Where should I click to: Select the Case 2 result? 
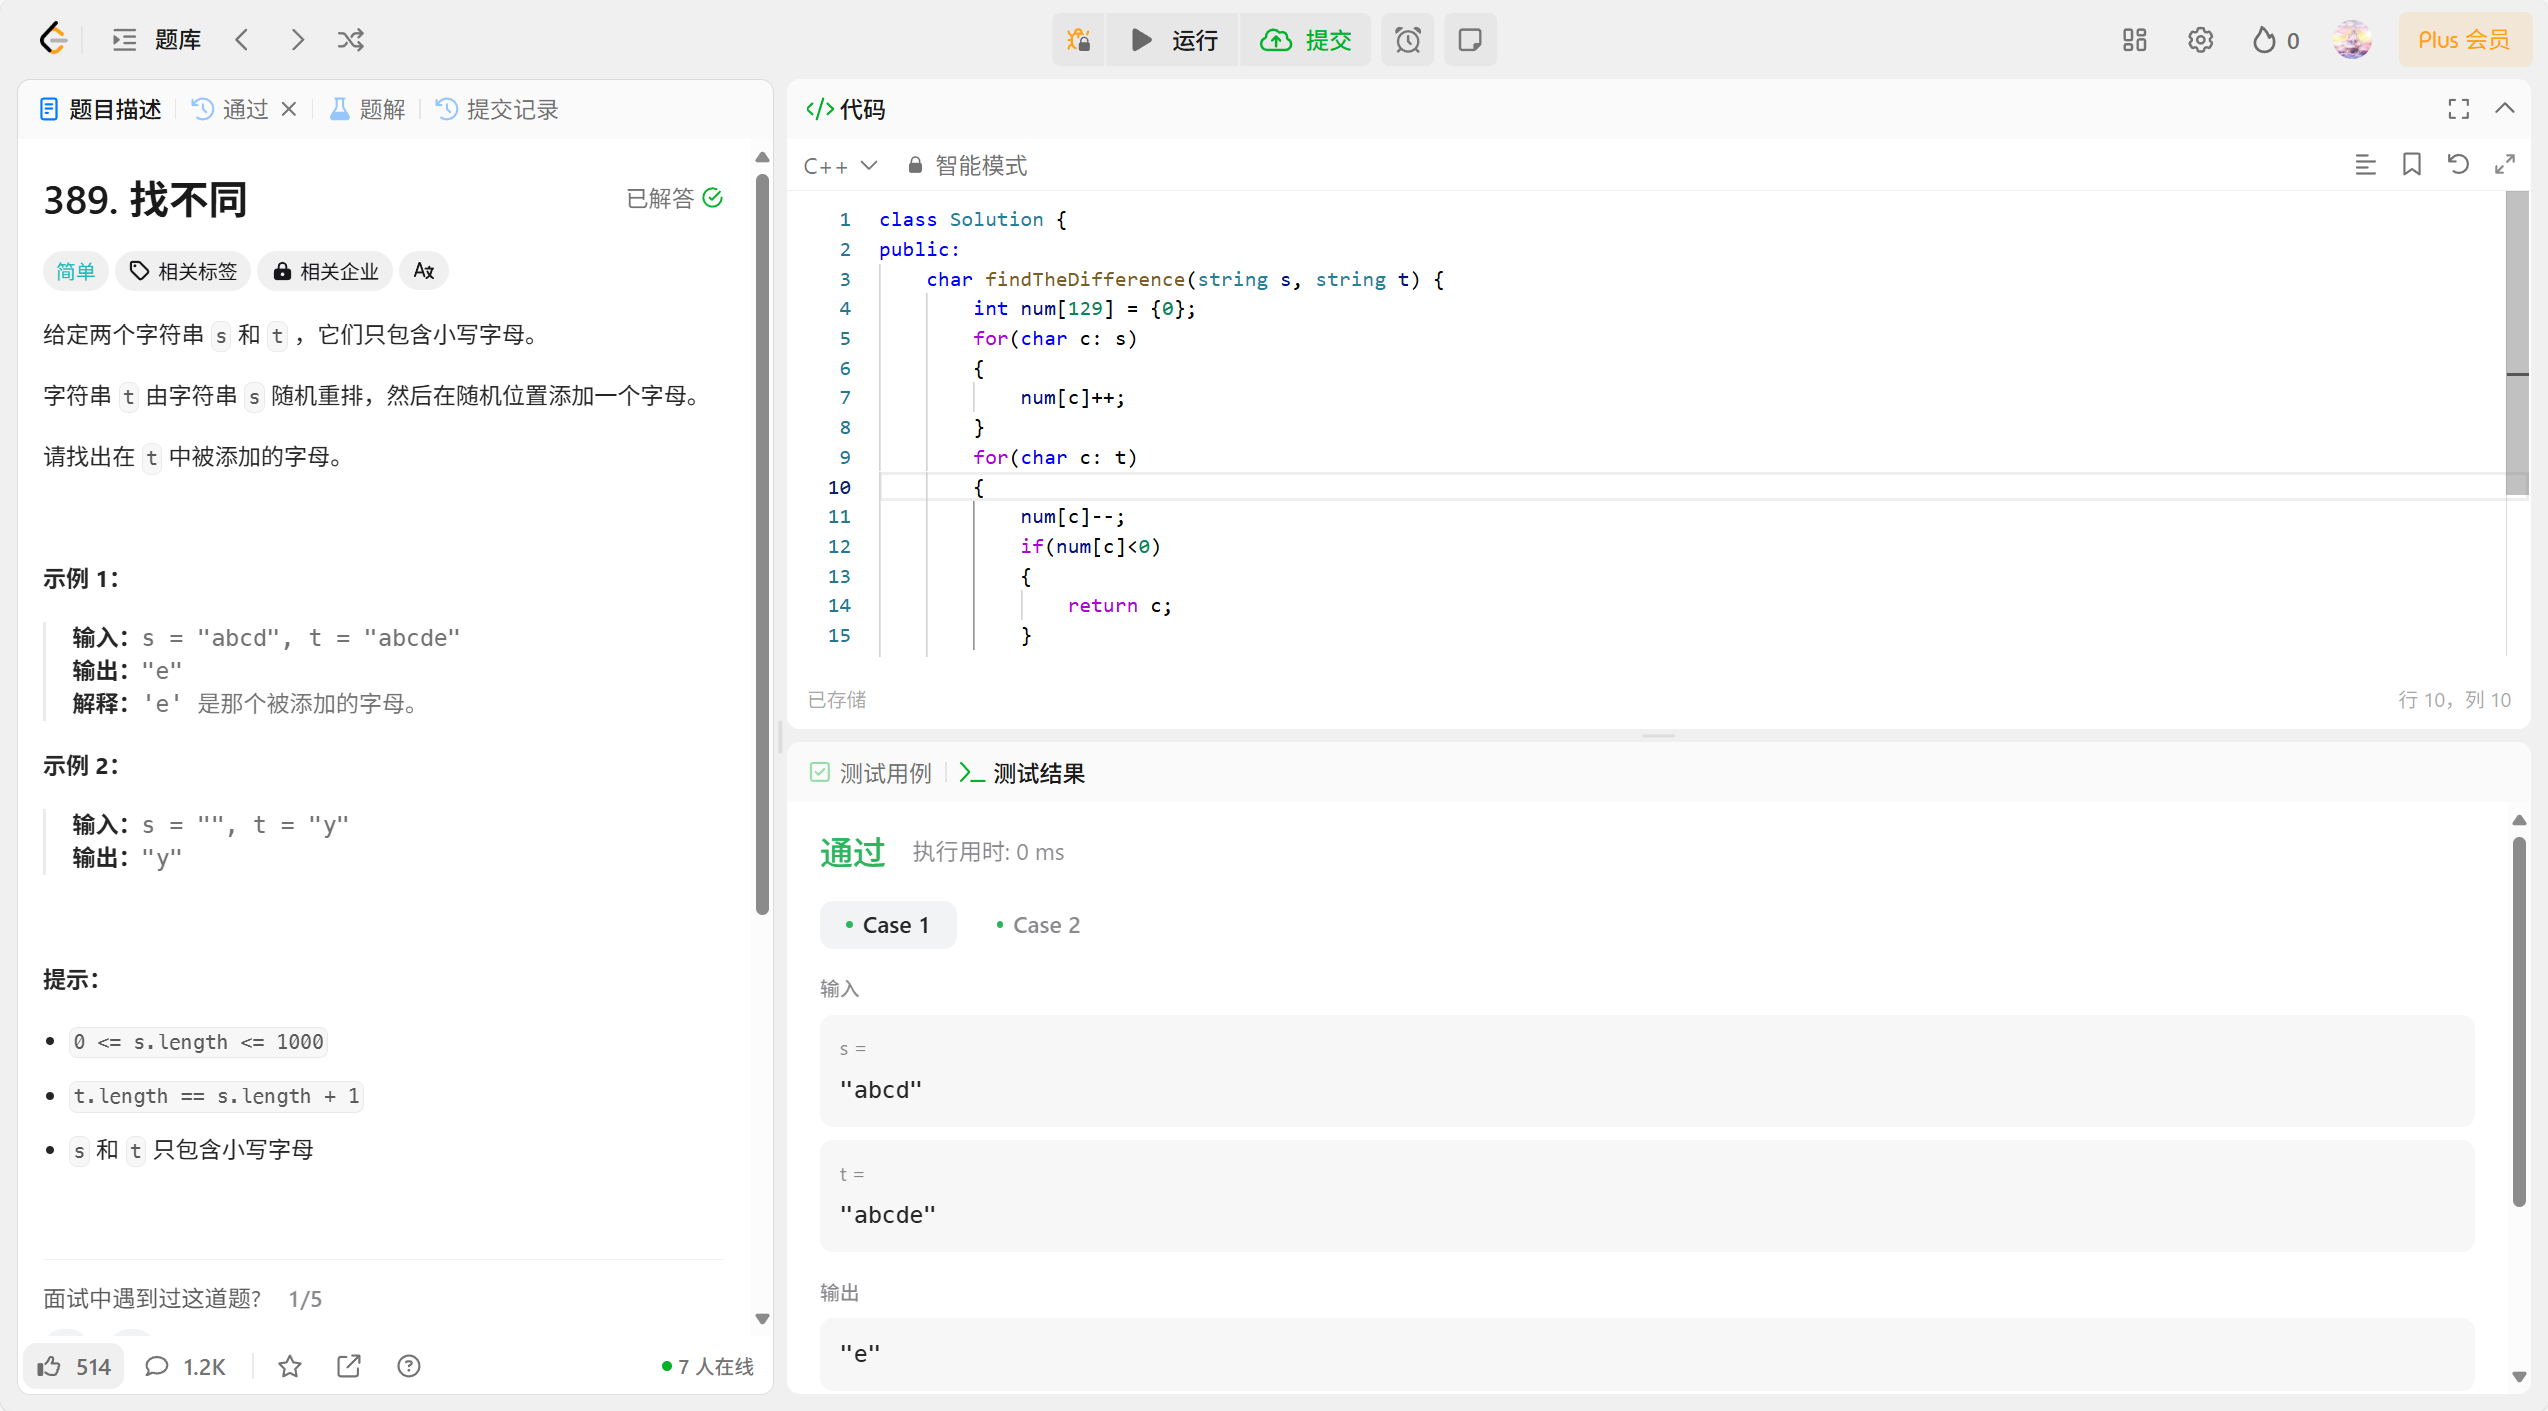click(1038, 925)
